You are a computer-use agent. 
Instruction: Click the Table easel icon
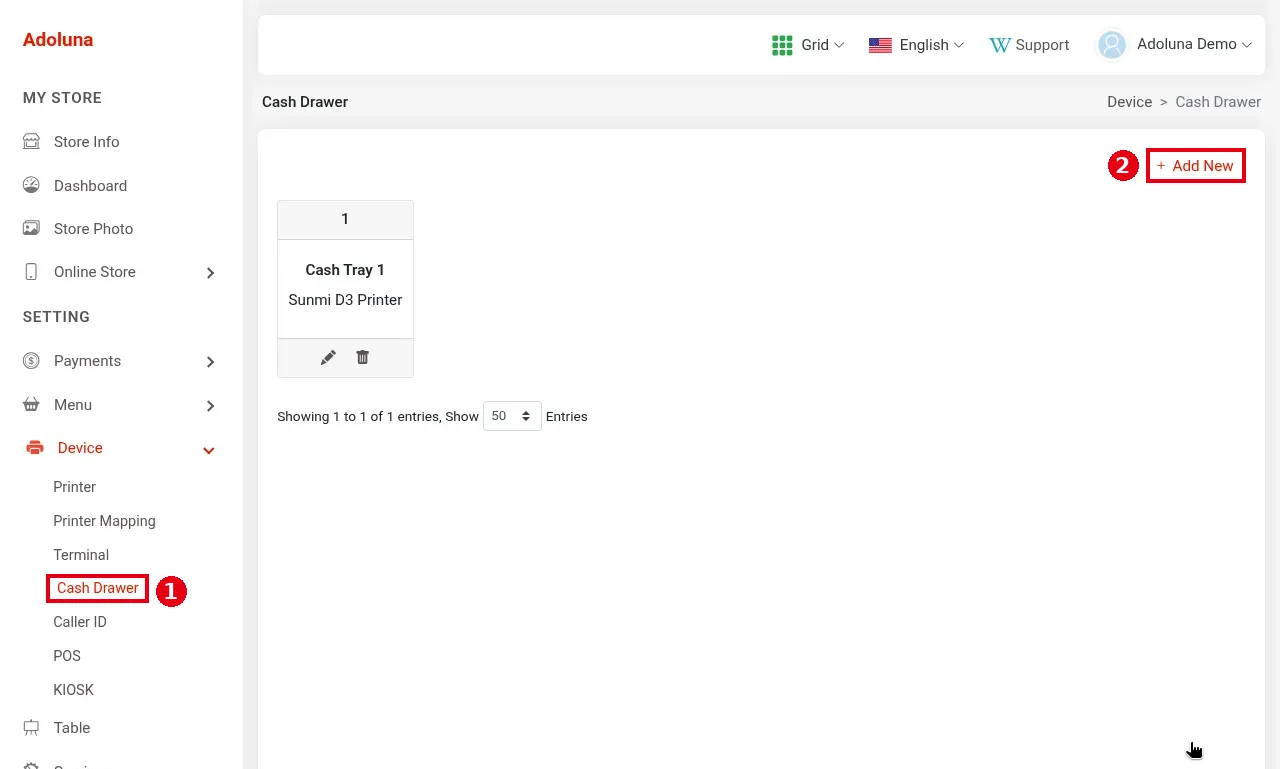click(31, 728)
